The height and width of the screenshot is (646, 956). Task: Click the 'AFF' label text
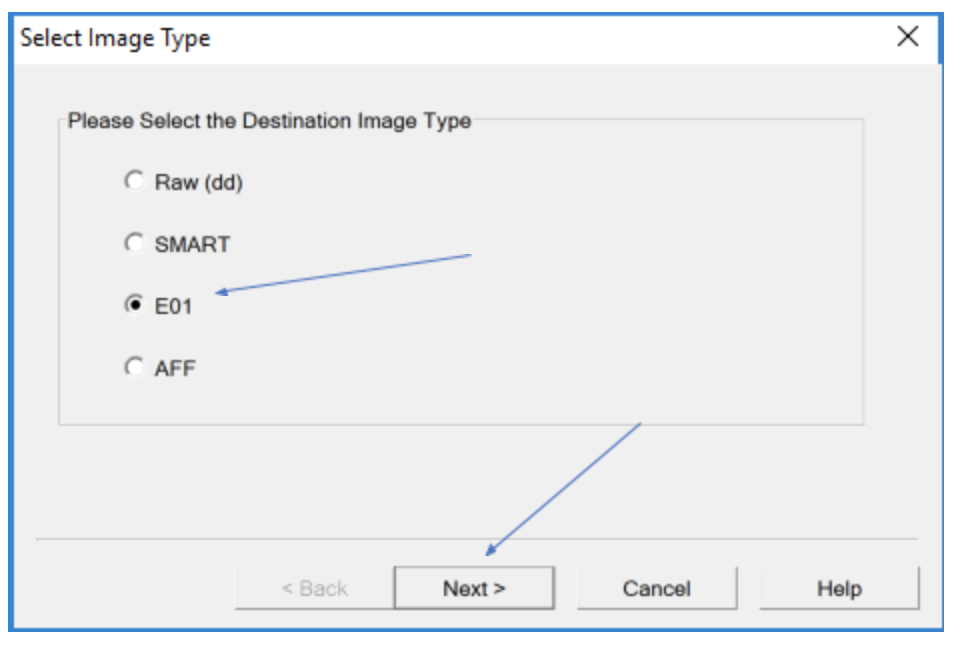pyautogui.click(x=175, y=369)
